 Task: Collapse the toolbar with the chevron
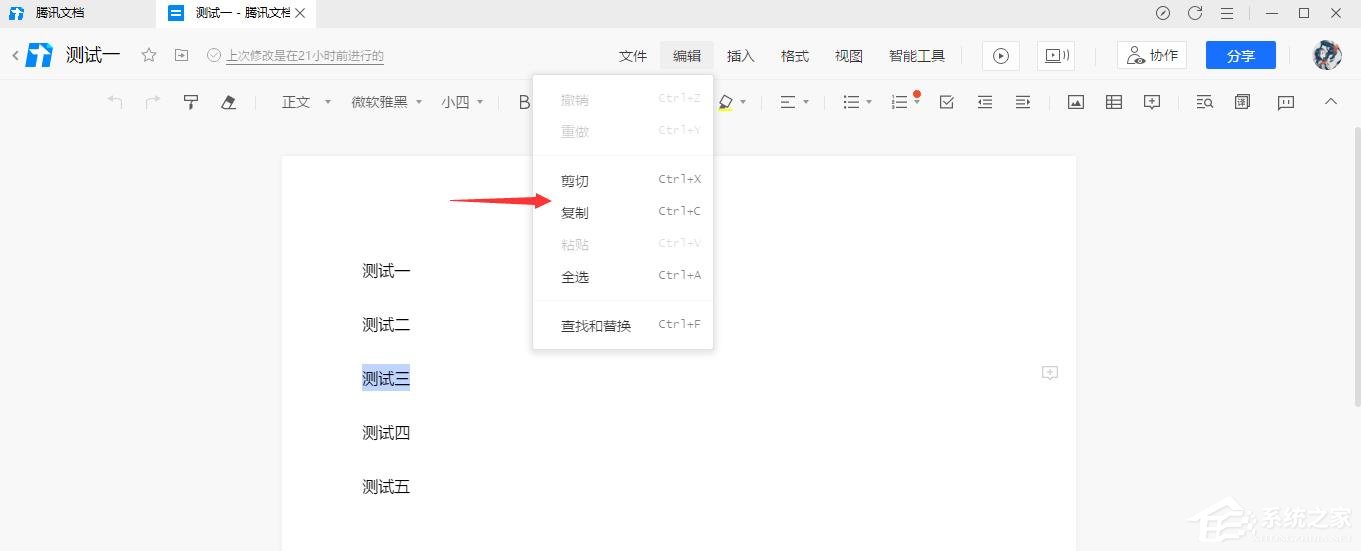coord(1330,101)
